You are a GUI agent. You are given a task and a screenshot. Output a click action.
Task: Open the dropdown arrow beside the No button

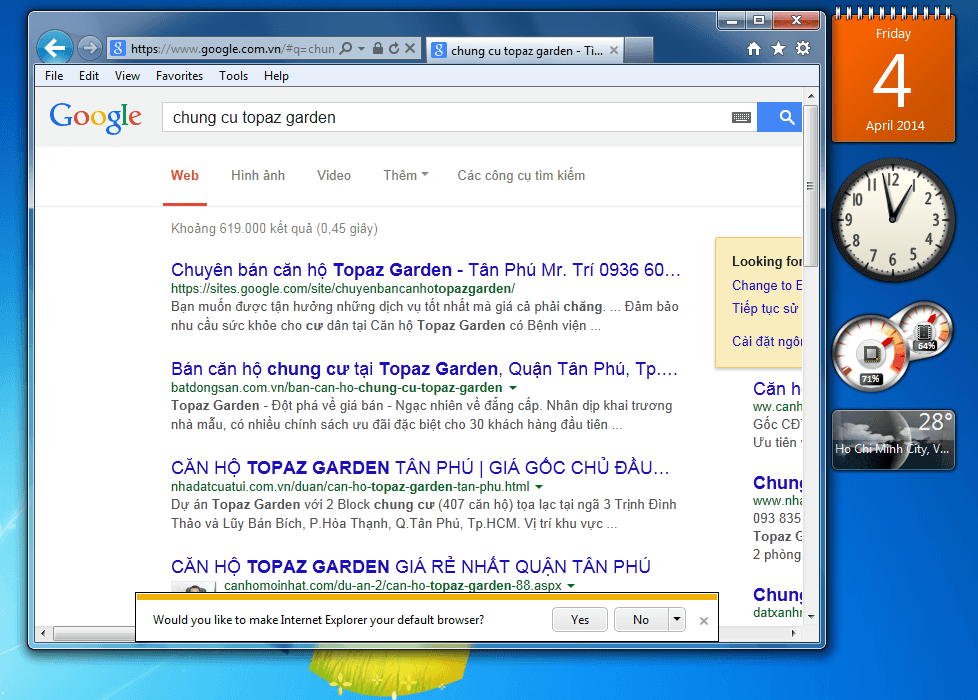tap(677, 620)
